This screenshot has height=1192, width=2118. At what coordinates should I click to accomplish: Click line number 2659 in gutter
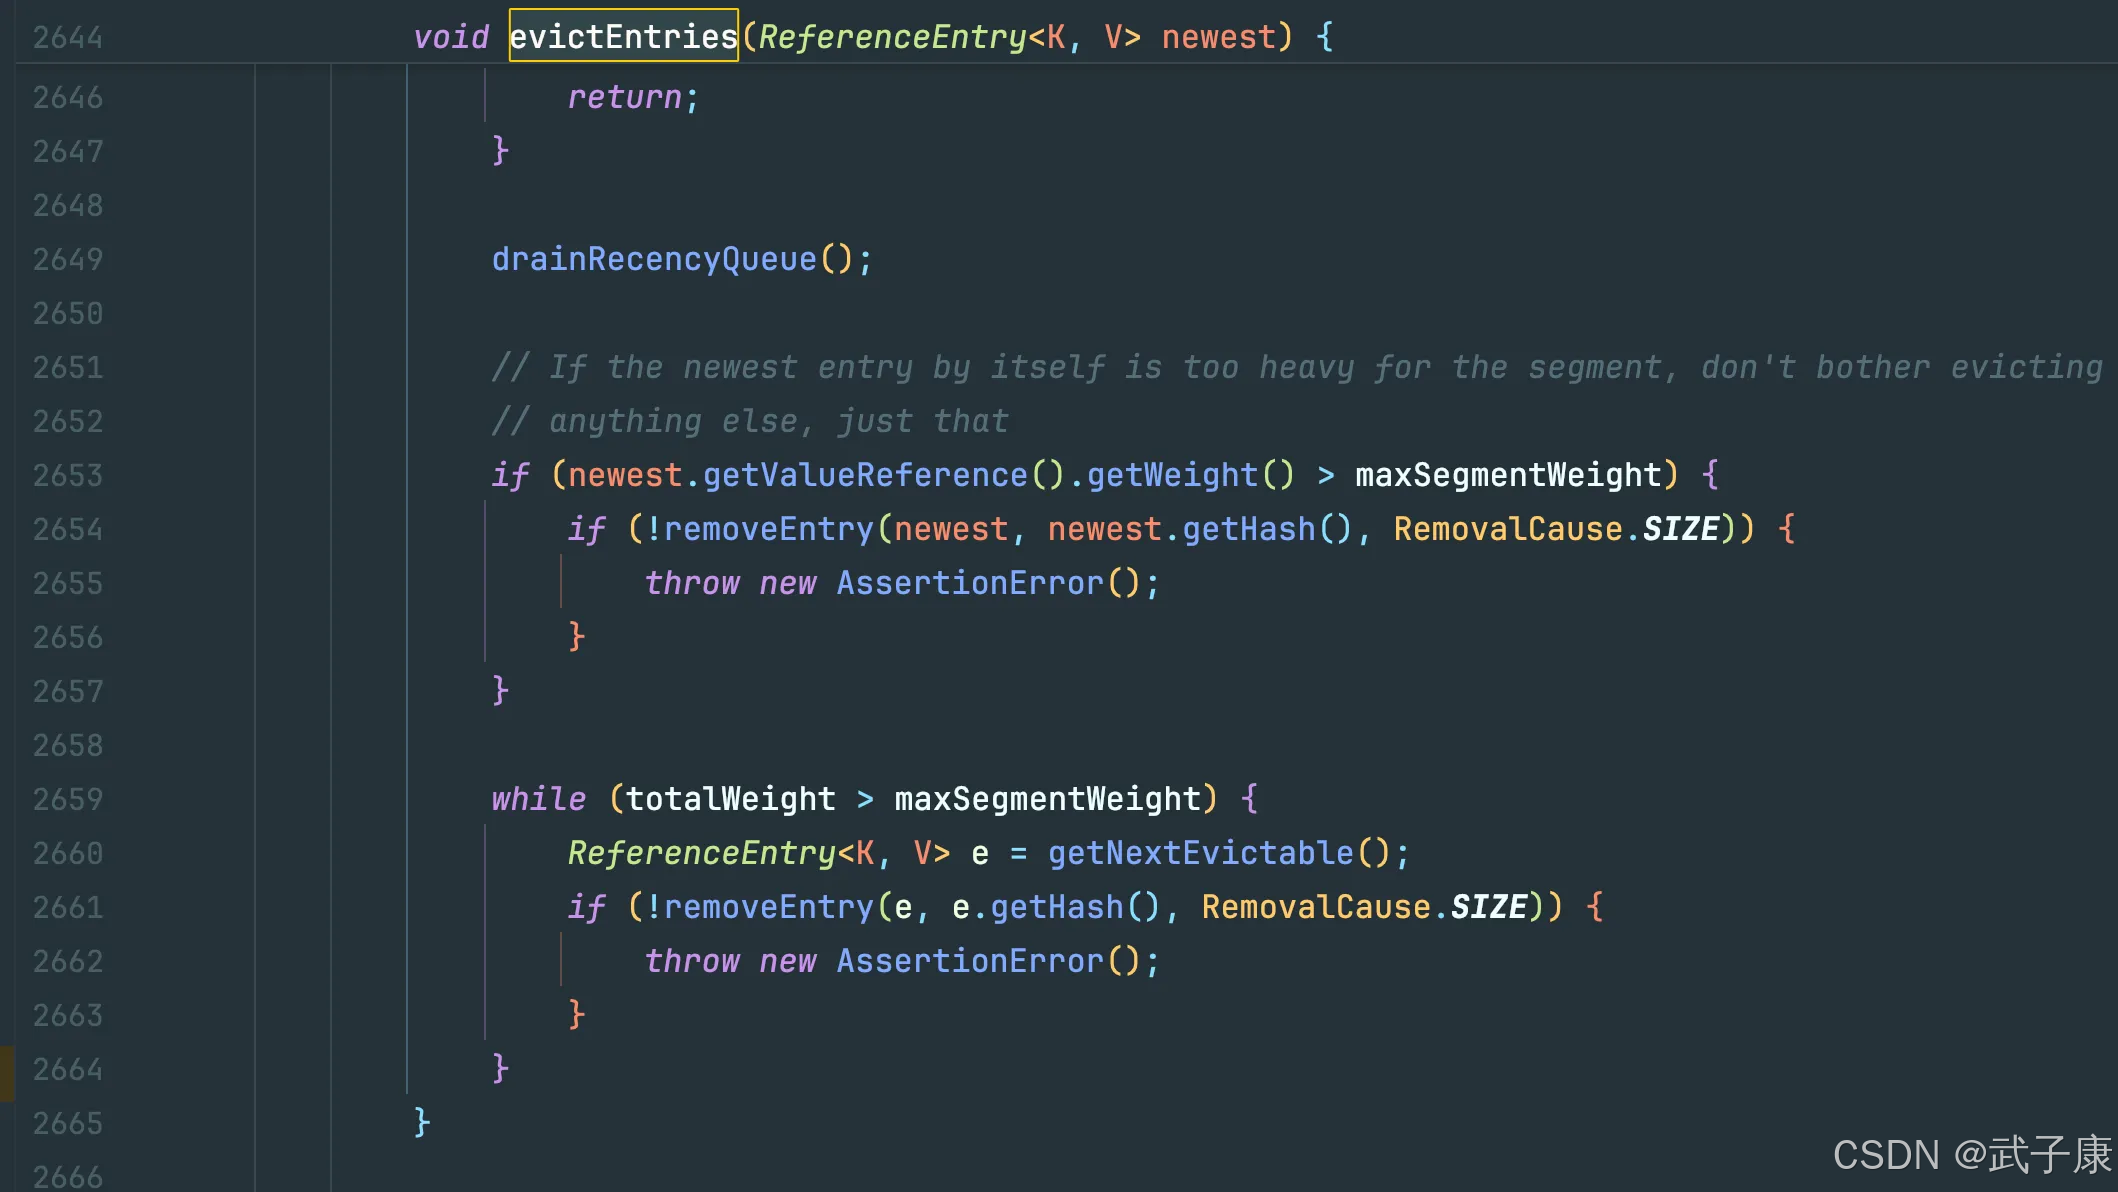coord(68,799)
